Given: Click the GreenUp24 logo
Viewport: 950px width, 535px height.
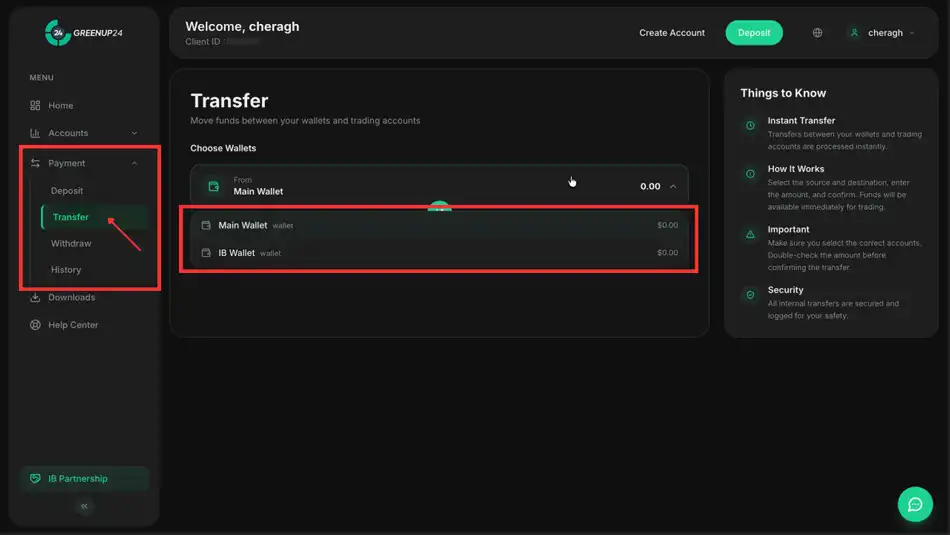Looking at the screenshot, I should [84, 33].
